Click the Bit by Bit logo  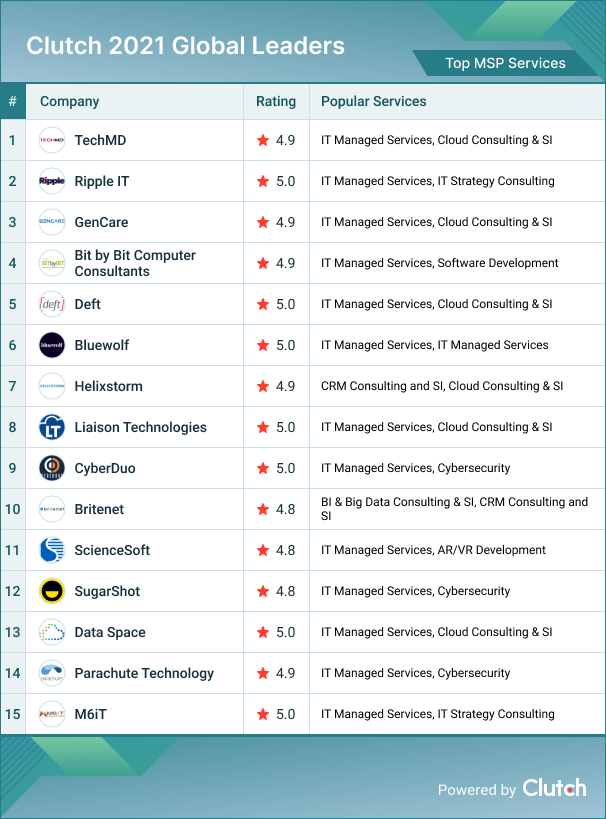pyautogui.click(x=52, y=263)
